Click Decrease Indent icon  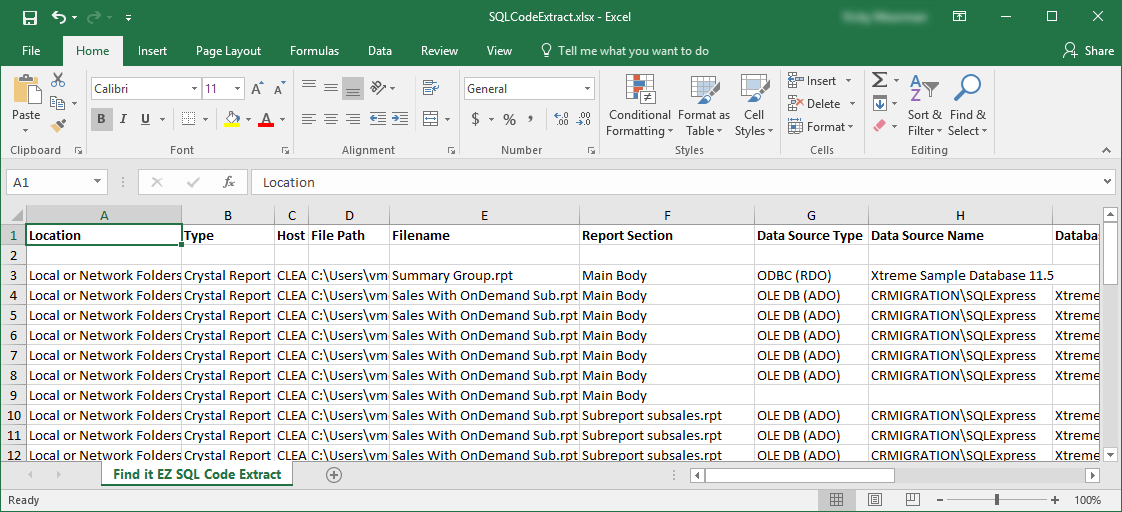379,119
